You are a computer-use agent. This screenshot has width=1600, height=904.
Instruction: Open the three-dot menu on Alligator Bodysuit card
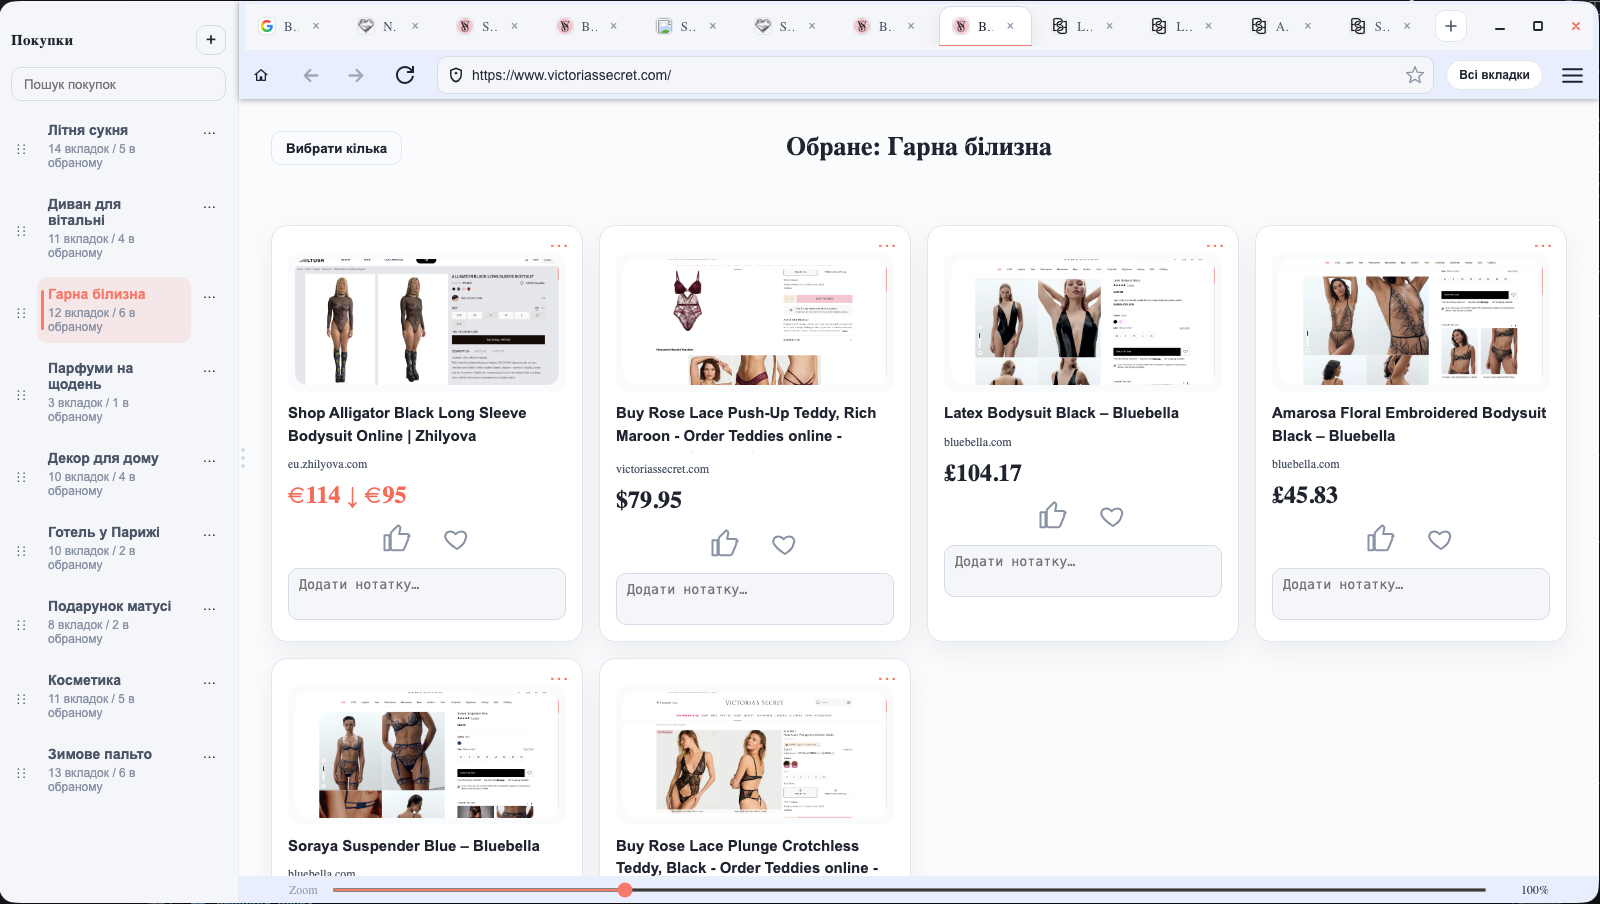(x=559, y=245)
